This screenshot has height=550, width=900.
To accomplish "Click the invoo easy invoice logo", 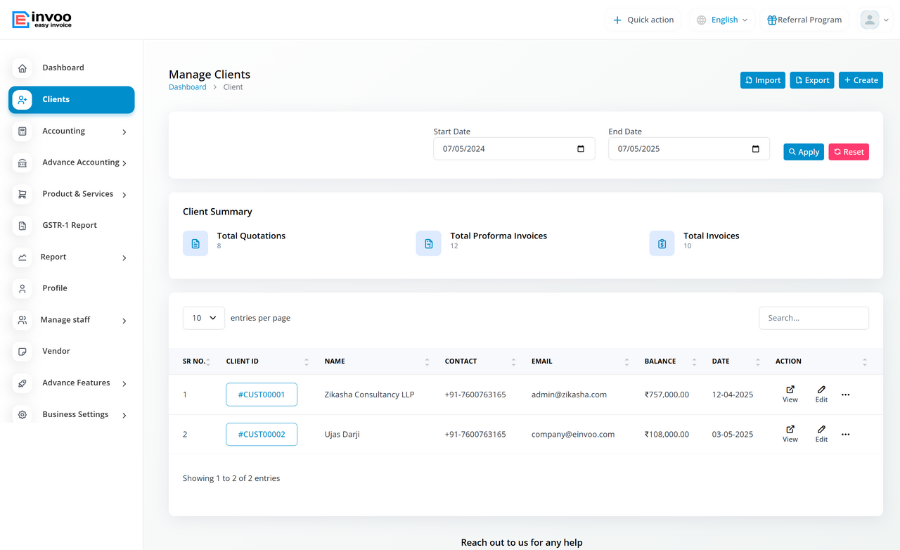I will (42, 20).
